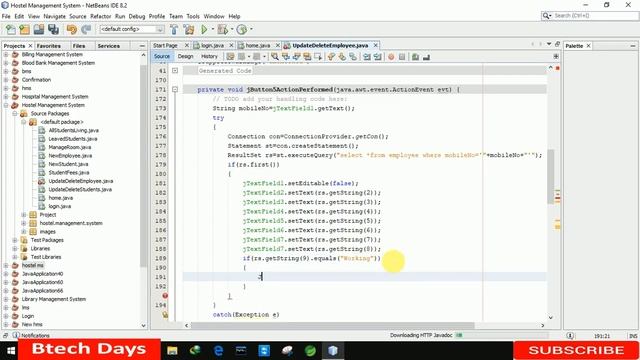Open the Profile Project dropdown arrow

[251, 29]
